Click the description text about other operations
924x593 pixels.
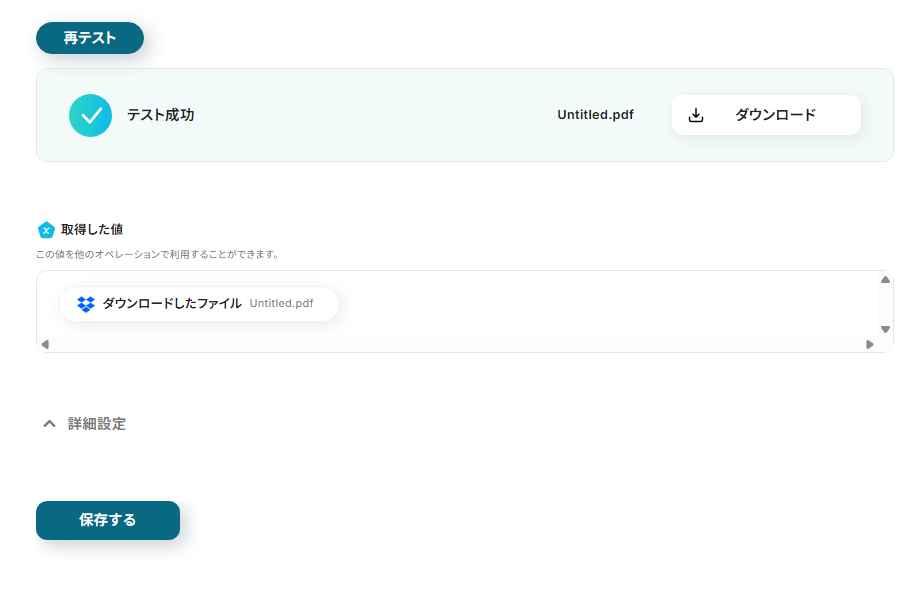157,255
